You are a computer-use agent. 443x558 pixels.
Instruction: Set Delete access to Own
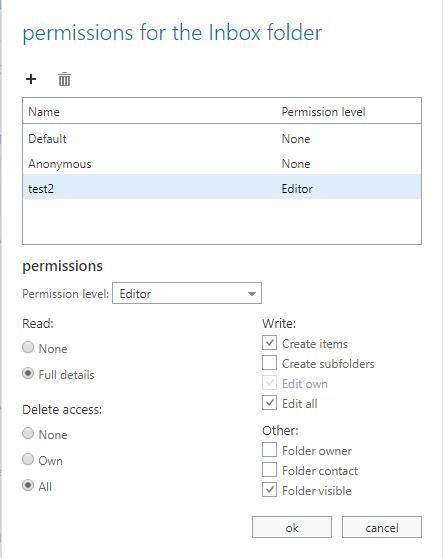pos(28,459)
